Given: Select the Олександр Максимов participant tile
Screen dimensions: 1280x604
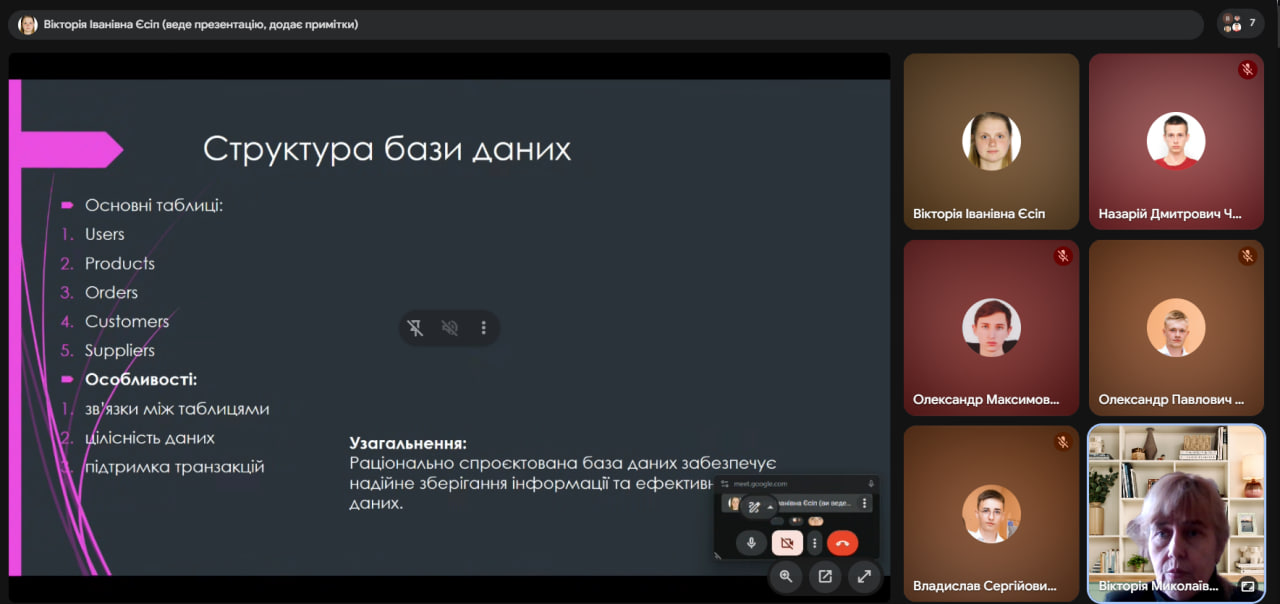Looking at the screenshot, I should coord(991,327).
